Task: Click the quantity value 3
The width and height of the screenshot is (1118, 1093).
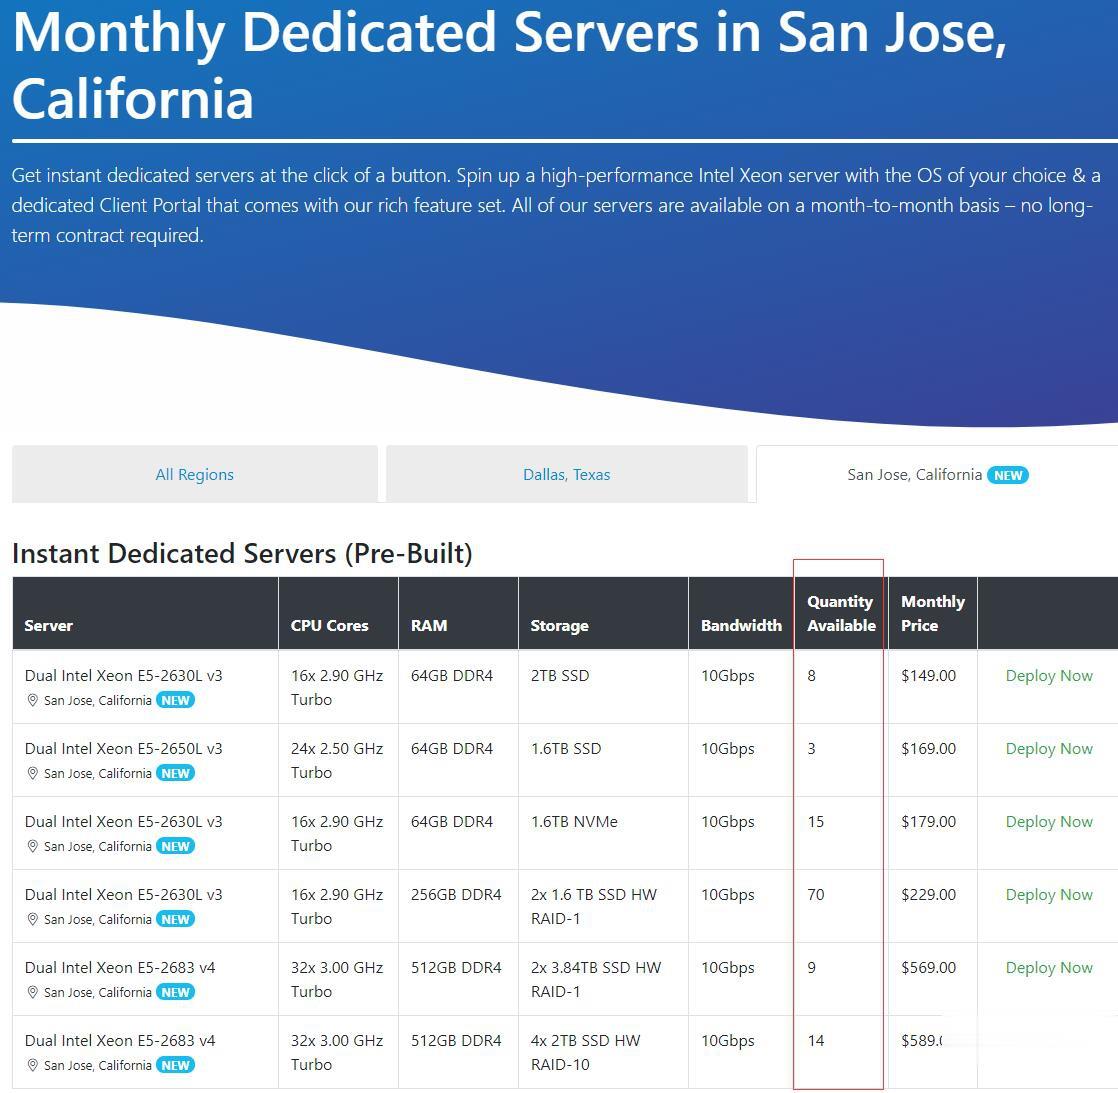Action: point(811,749)
